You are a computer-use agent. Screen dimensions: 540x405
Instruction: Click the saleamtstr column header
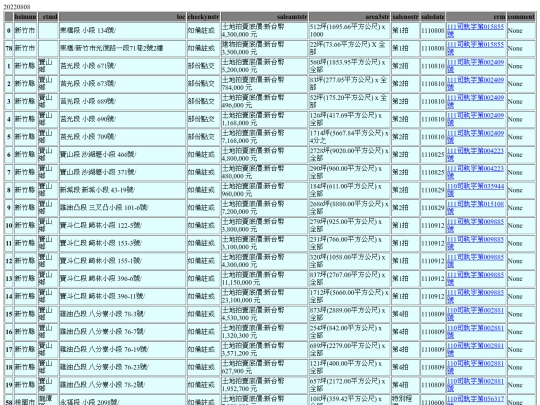click(264, 17)
